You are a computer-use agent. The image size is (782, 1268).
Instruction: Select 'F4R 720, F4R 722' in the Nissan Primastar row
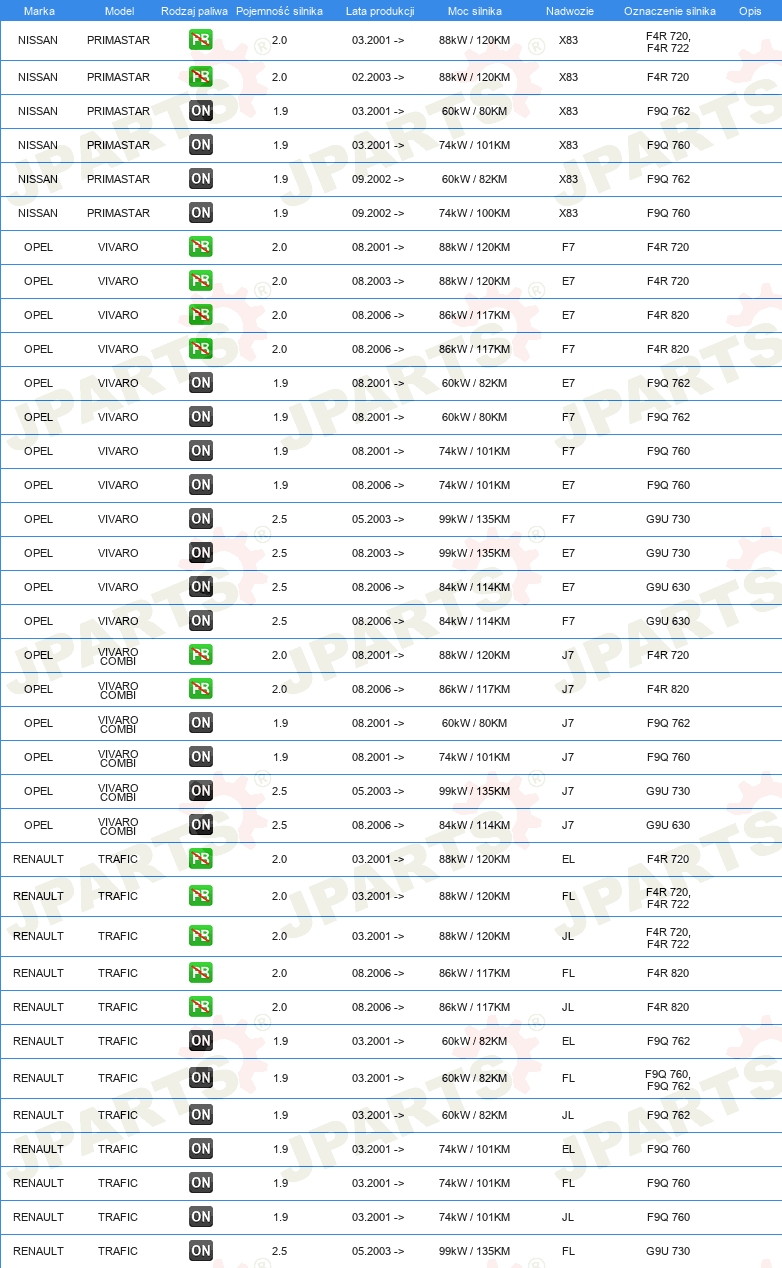(668, 41)
